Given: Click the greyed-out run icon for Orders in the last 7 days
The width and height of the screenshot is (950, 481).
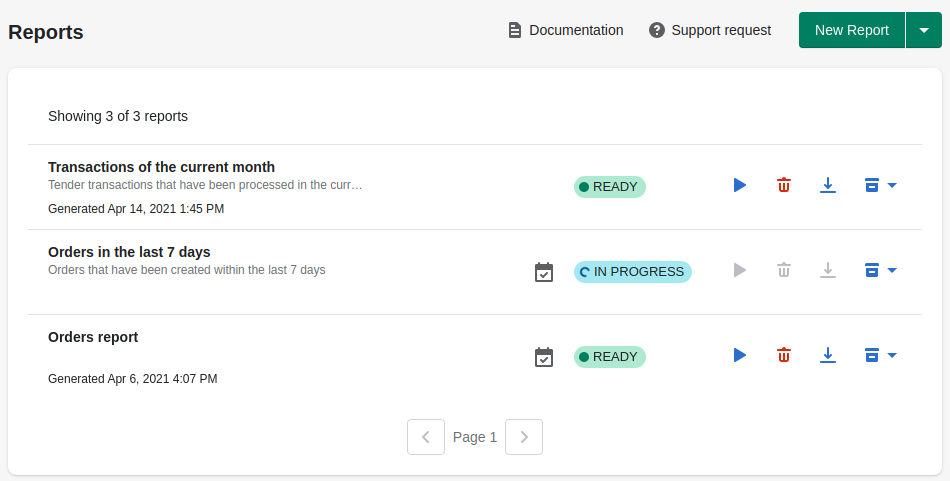Looking at the screenshot, I should click(740, 270).
